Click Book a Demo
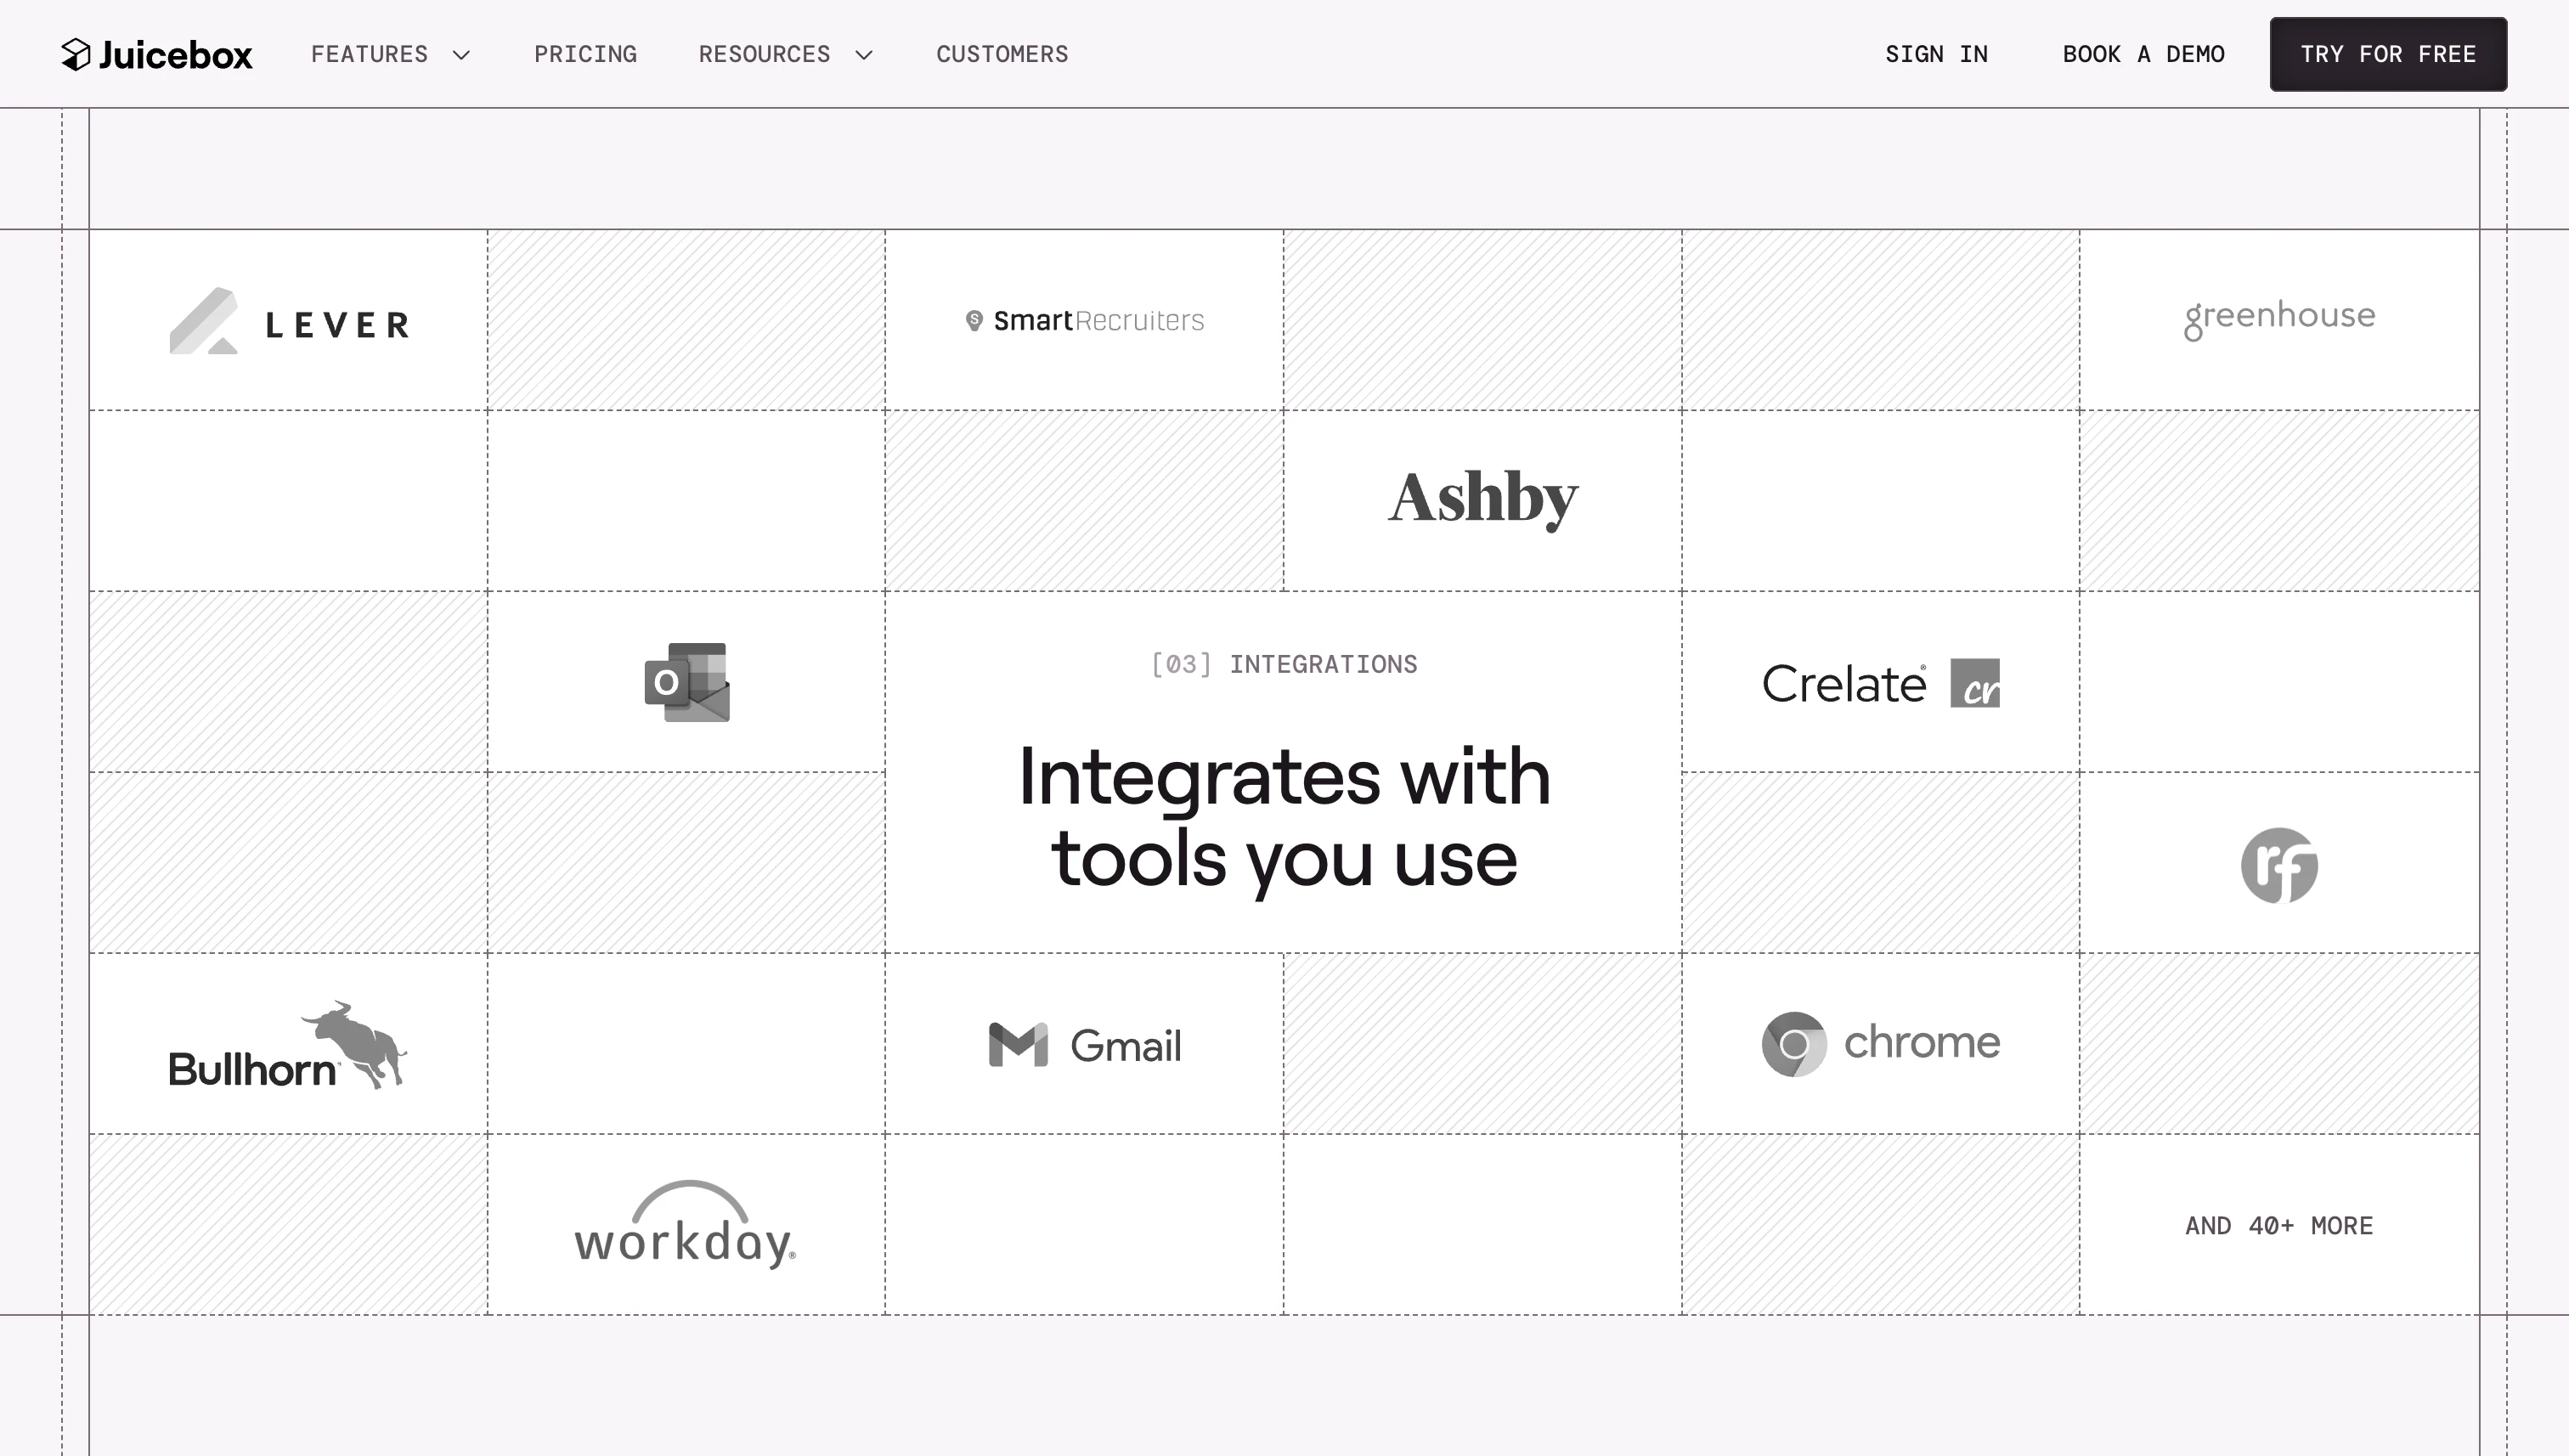 pos(2143,54)
